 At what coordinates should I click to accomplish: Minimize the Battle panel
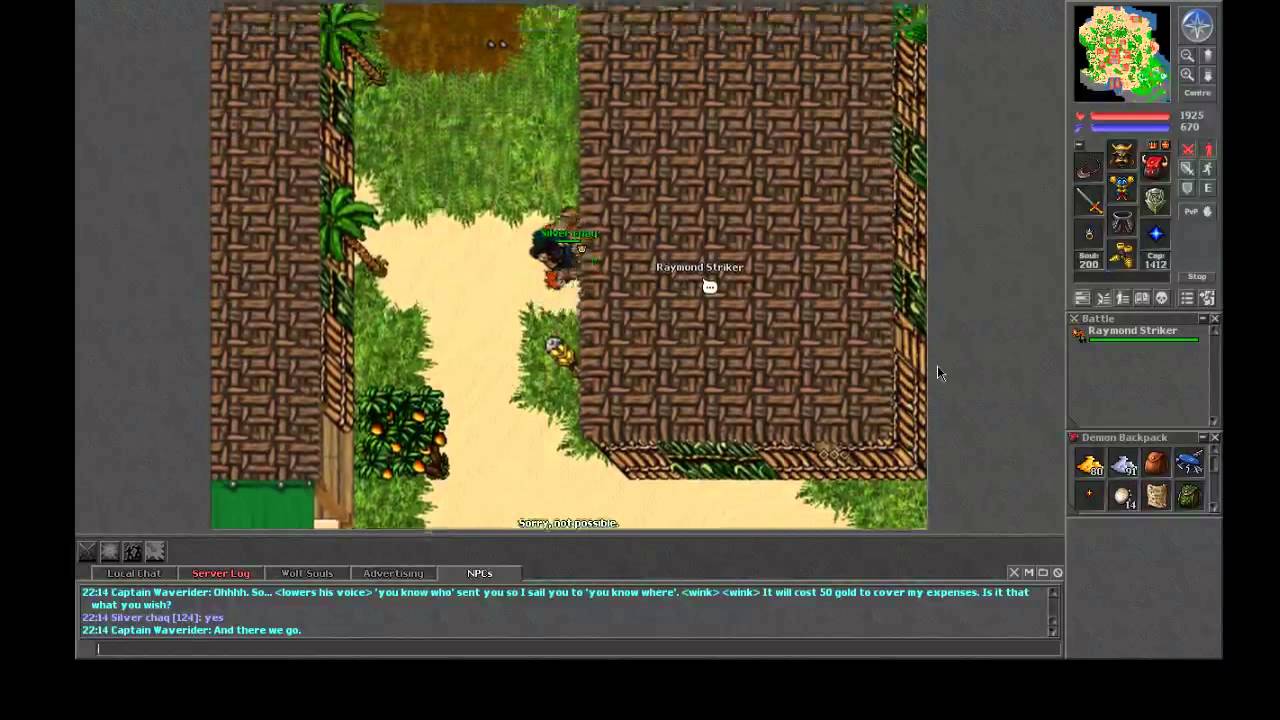point(1203,318)
